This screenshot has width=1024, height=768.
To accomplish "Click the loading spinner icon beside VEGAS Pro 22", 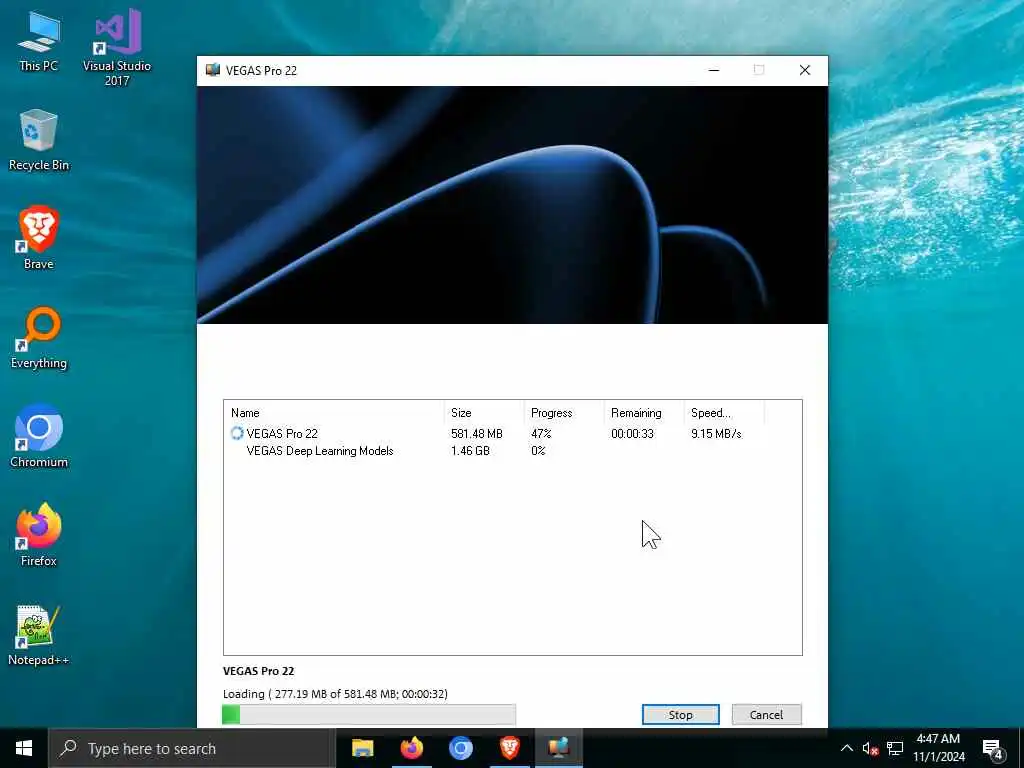I will 236,433.
